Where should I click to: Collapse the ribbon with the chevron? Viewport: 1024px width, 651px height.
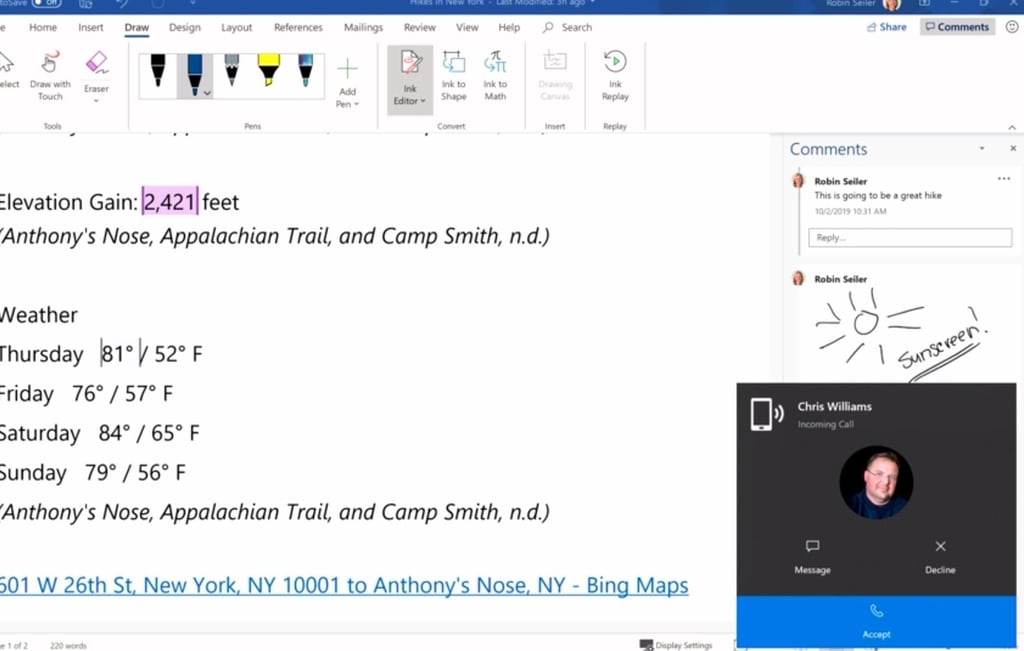(1012, 127)
